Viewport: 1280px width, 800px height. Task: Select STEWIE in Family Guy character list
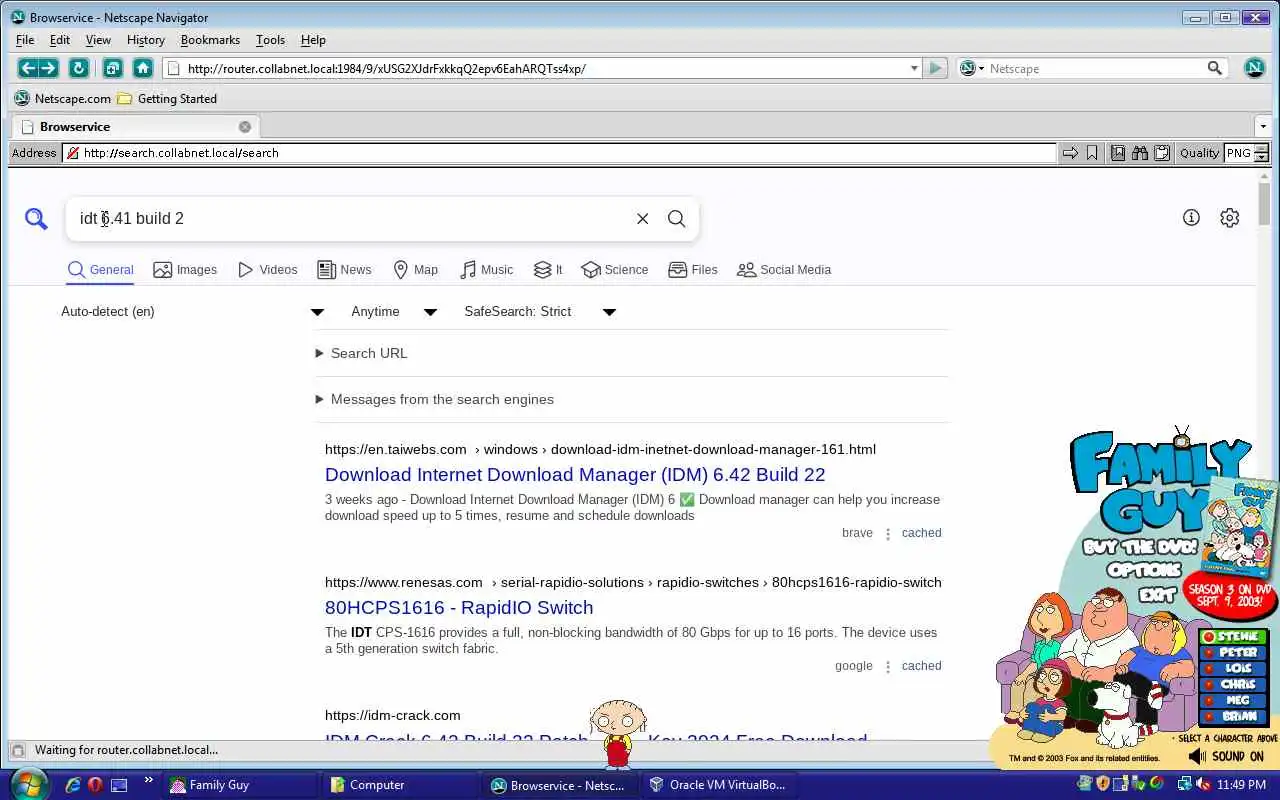1234,637
